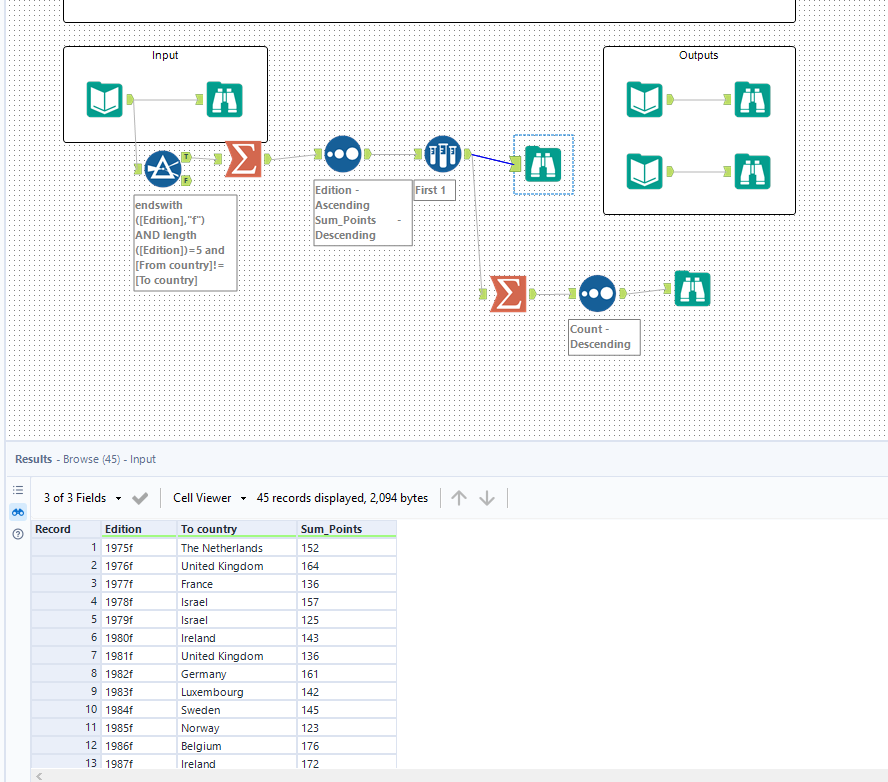Image resolution: width=888 pixels, height=782 pixels.
Task: Open the 3 of 3 Fields dropdown
Action: (x=83, y=498)
